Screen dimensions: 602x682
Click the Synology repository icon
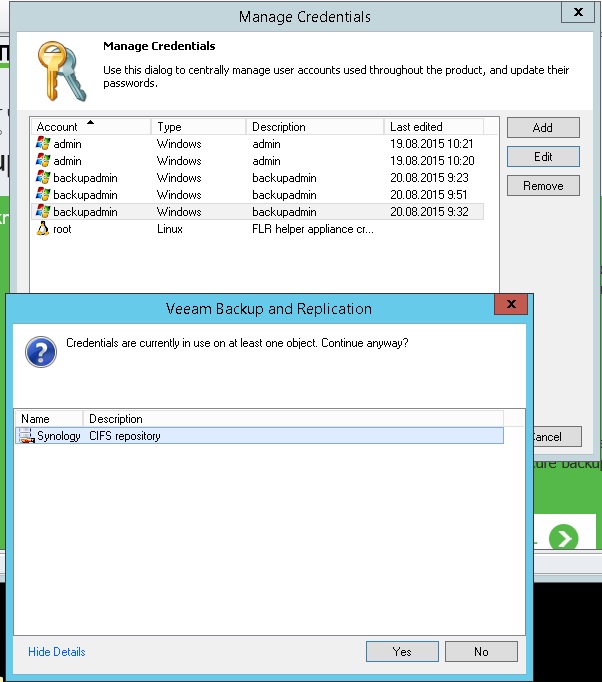(x=27, y=436)
